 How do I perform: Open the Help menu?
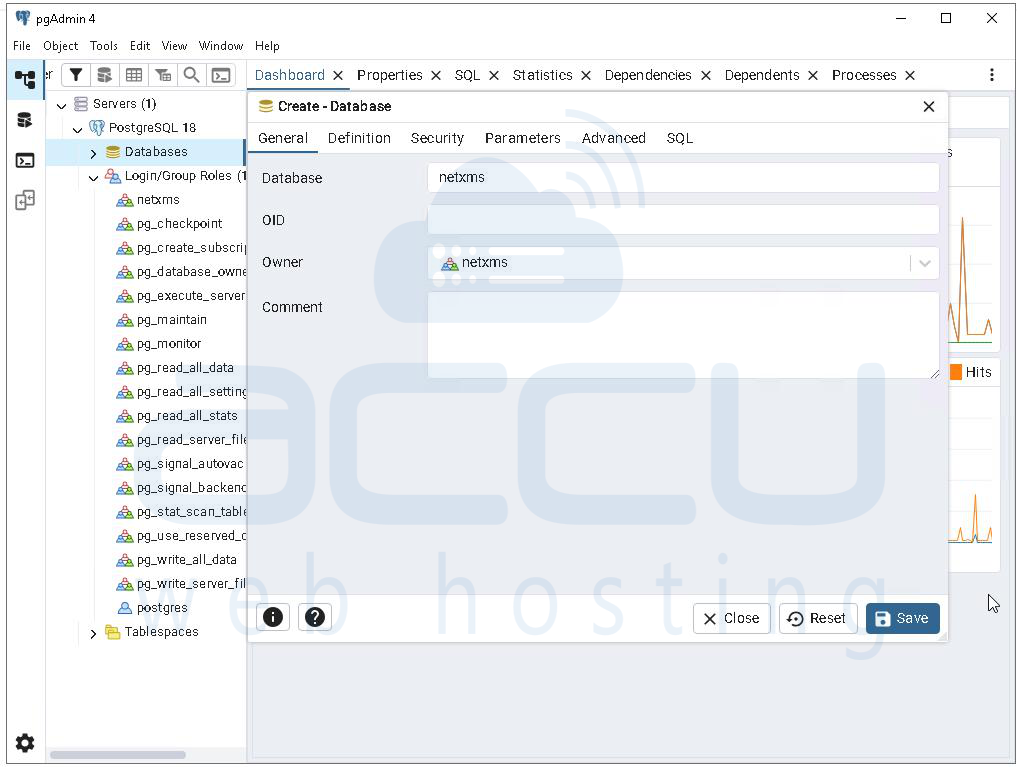pos(267,45)
